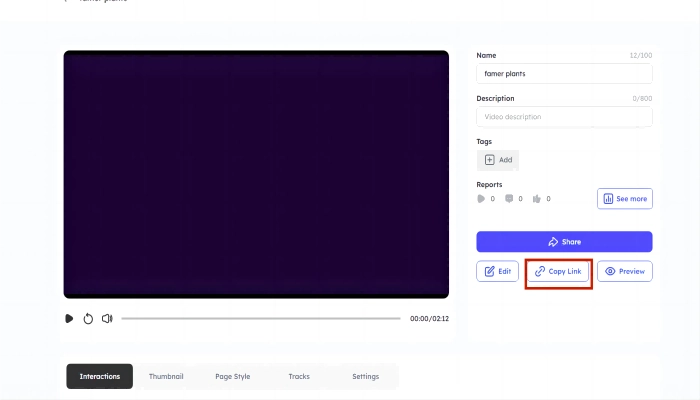Click the Video description field
700x400 pixels.
click(x=564, y=117)
